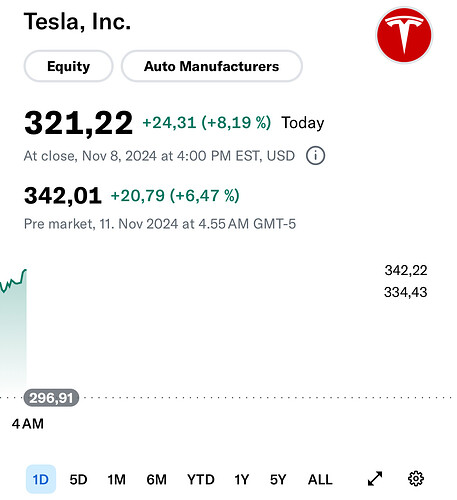This screenshot has width=457, height=500.
Task: Click the Equity tag button
Action: coord(68,66)
